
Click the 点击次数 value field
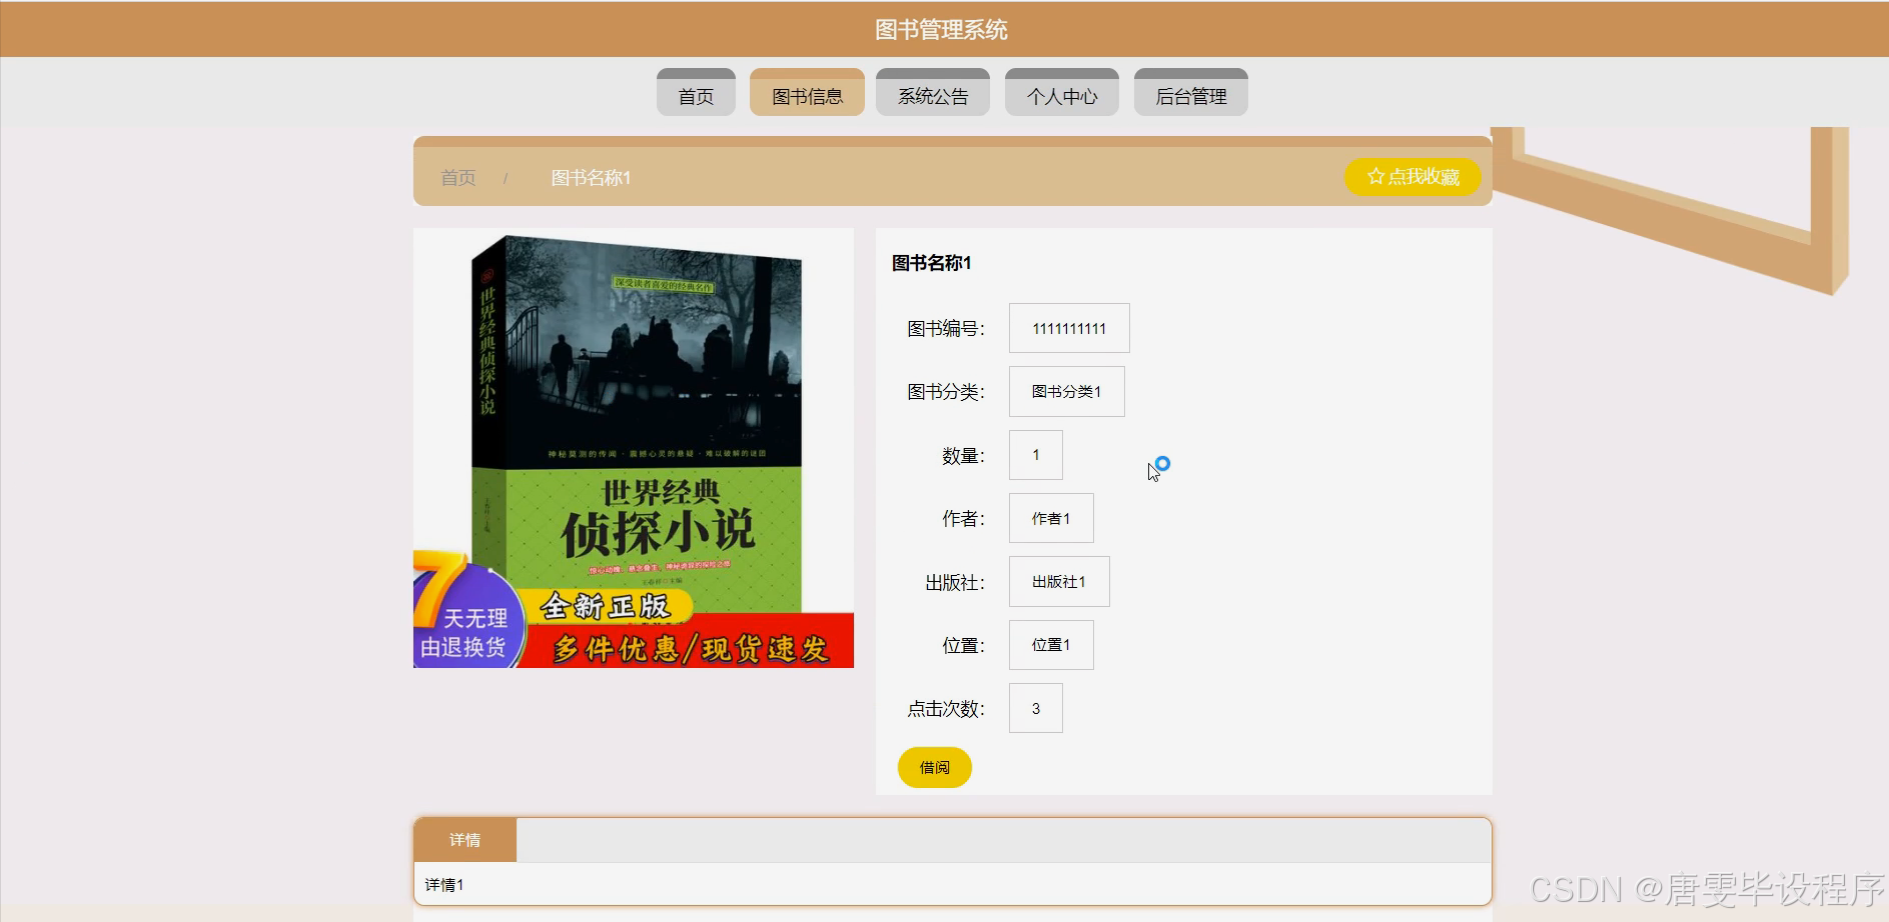pos(1036,708)
